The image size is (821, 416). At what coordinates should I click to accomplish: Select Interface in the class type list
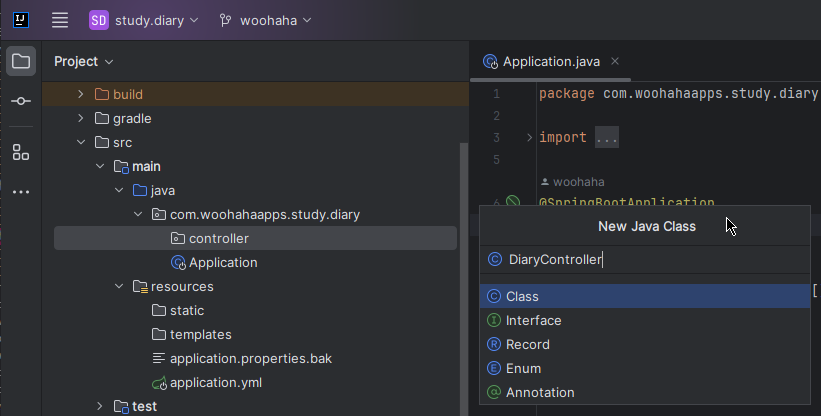click(x=533, y=320)
